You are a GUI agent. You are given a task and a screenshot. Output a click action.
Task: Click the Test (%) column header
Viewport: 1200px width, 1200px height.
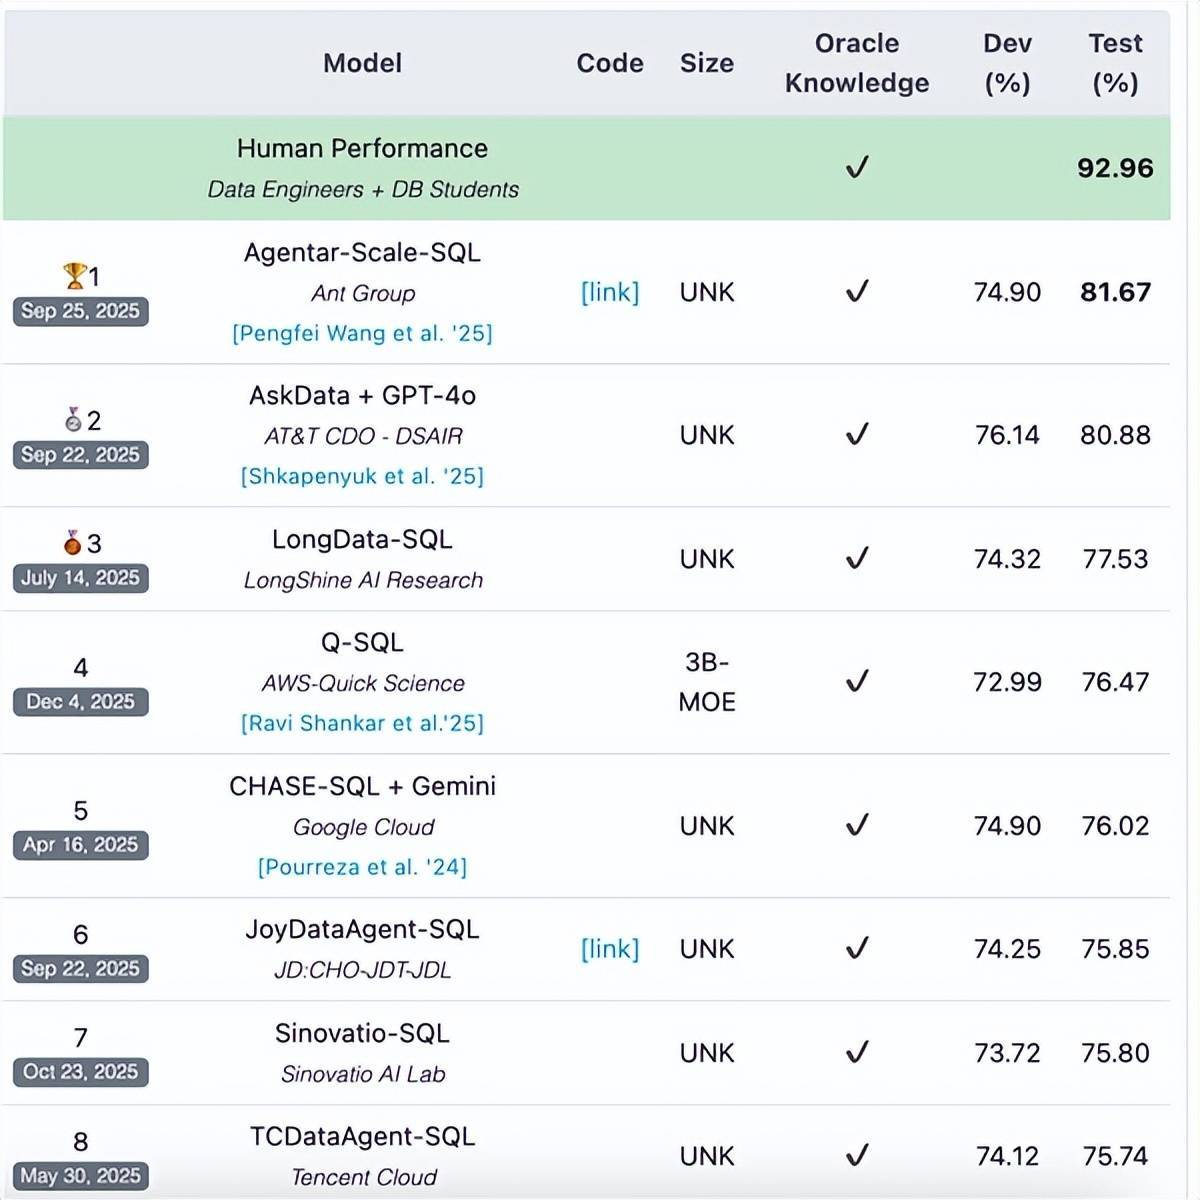point(1114,62)
